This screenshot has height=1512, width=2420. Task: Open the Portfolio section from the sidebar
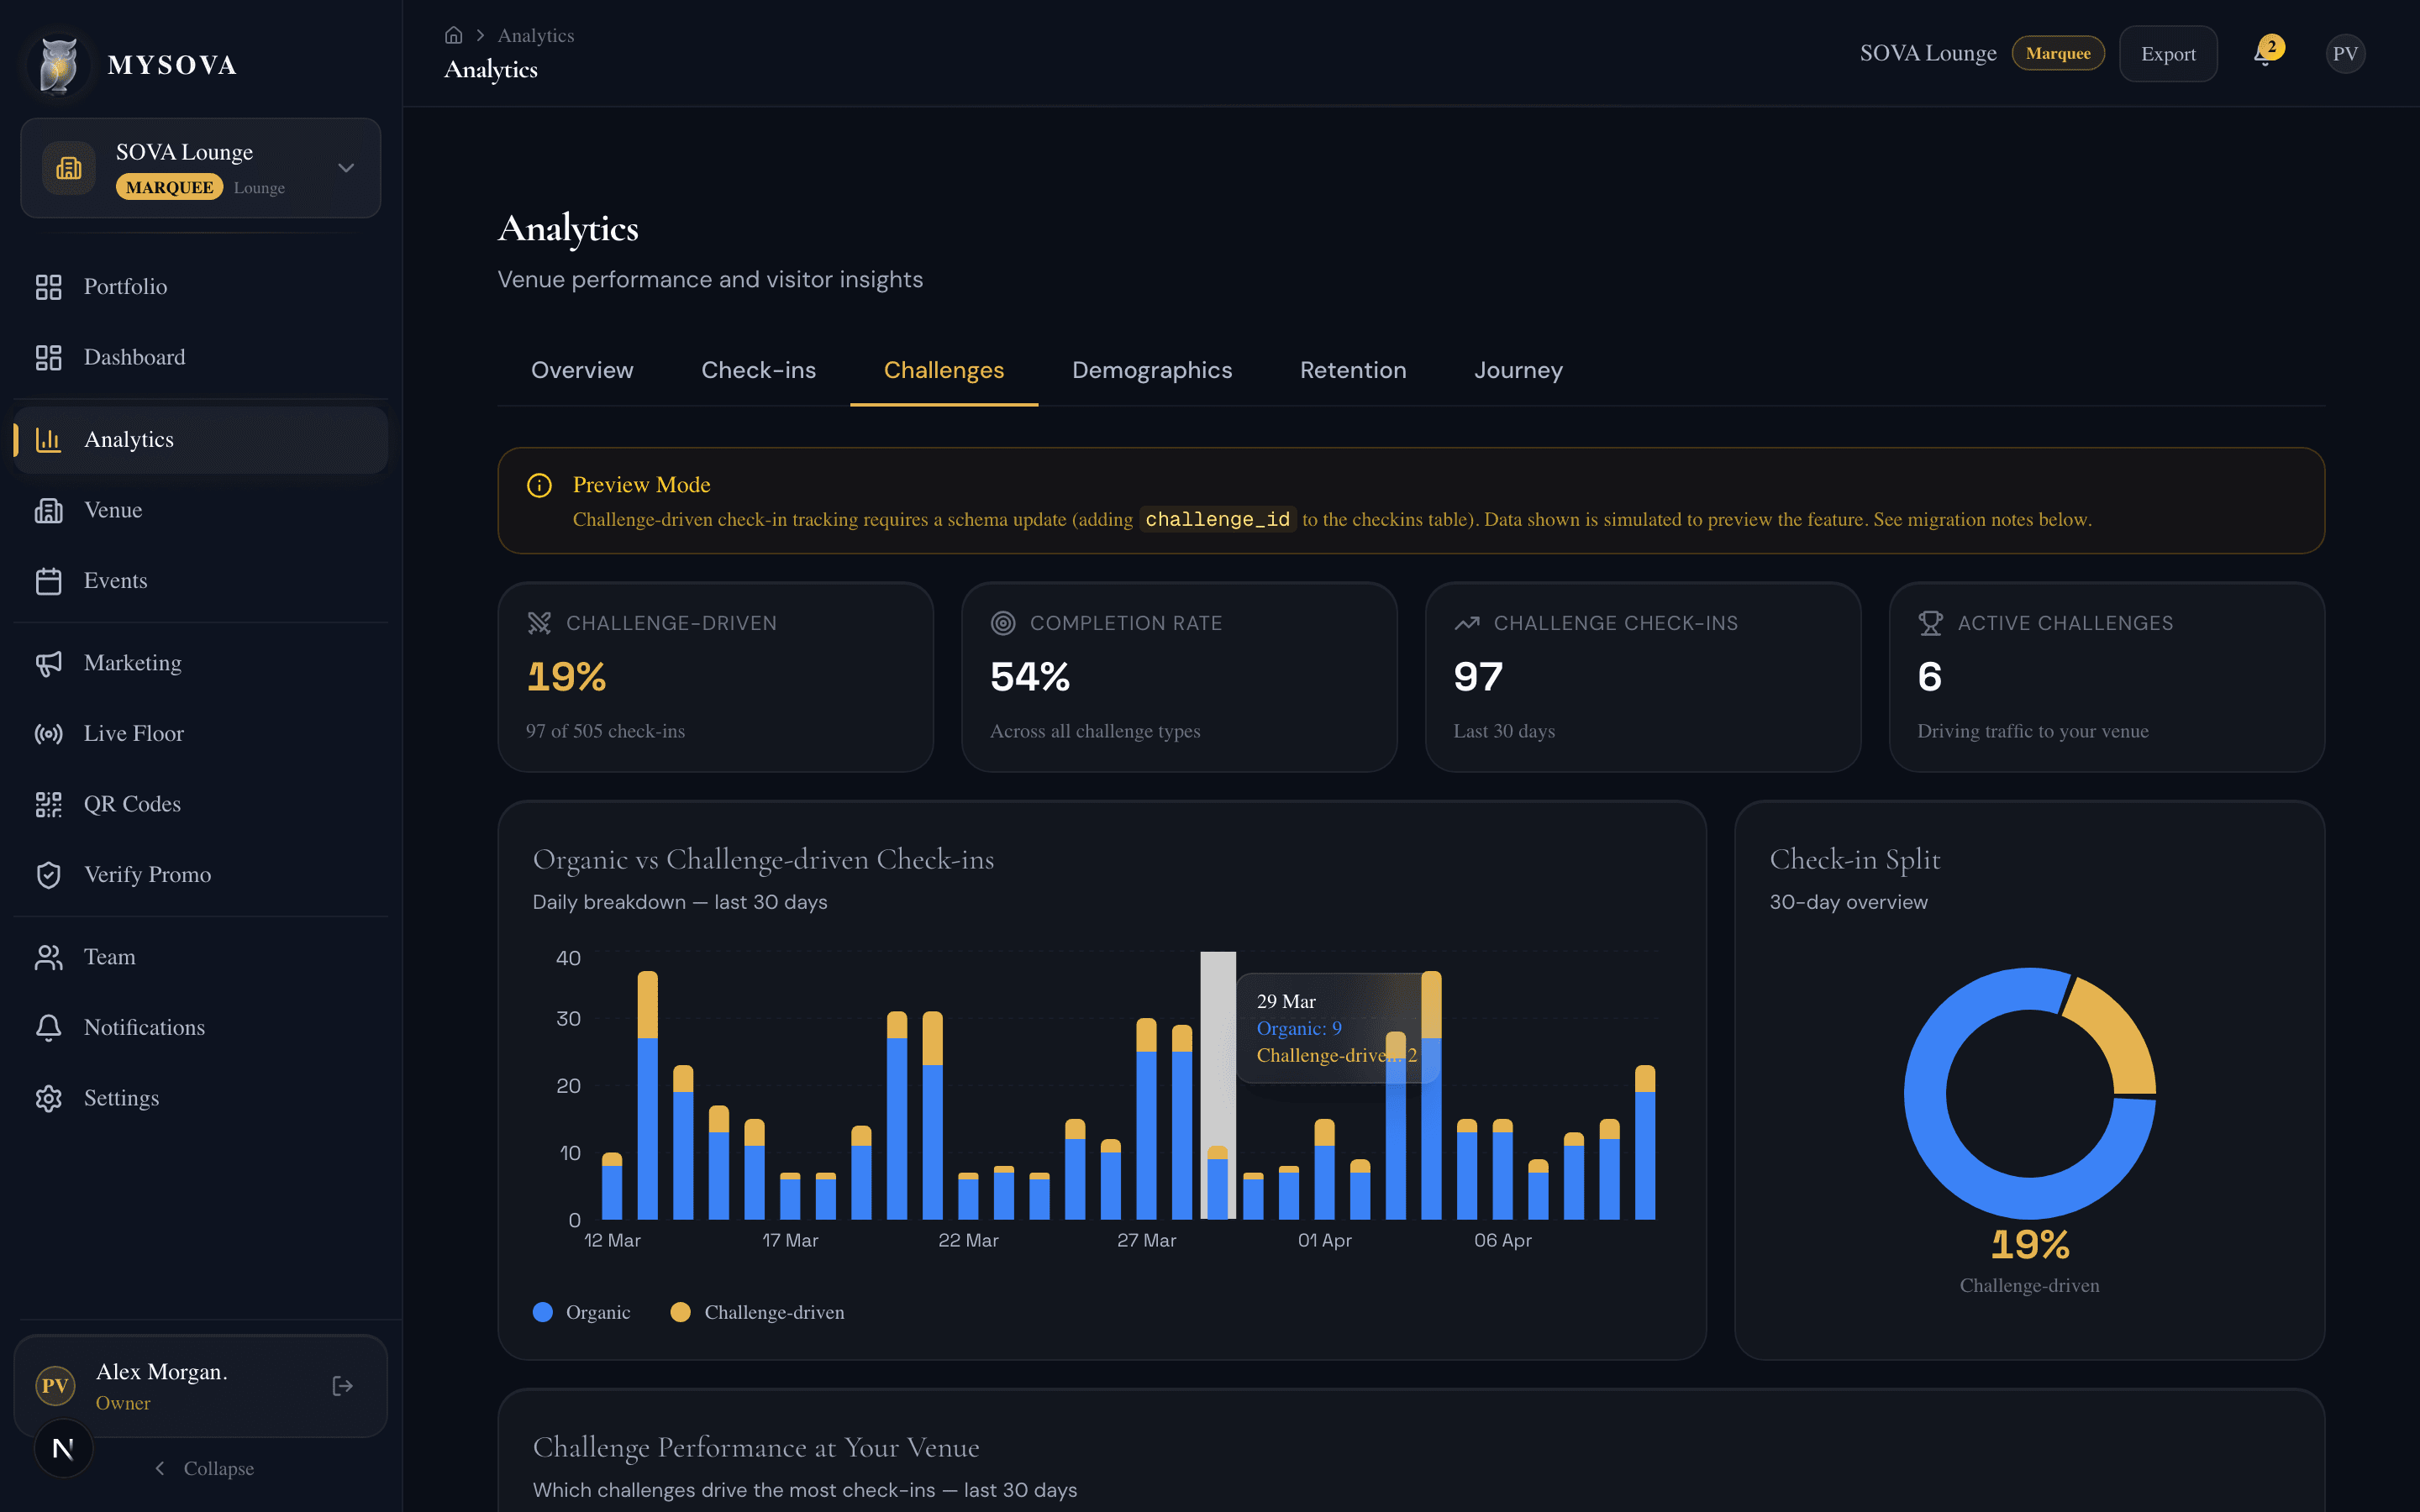pos(125,287)
